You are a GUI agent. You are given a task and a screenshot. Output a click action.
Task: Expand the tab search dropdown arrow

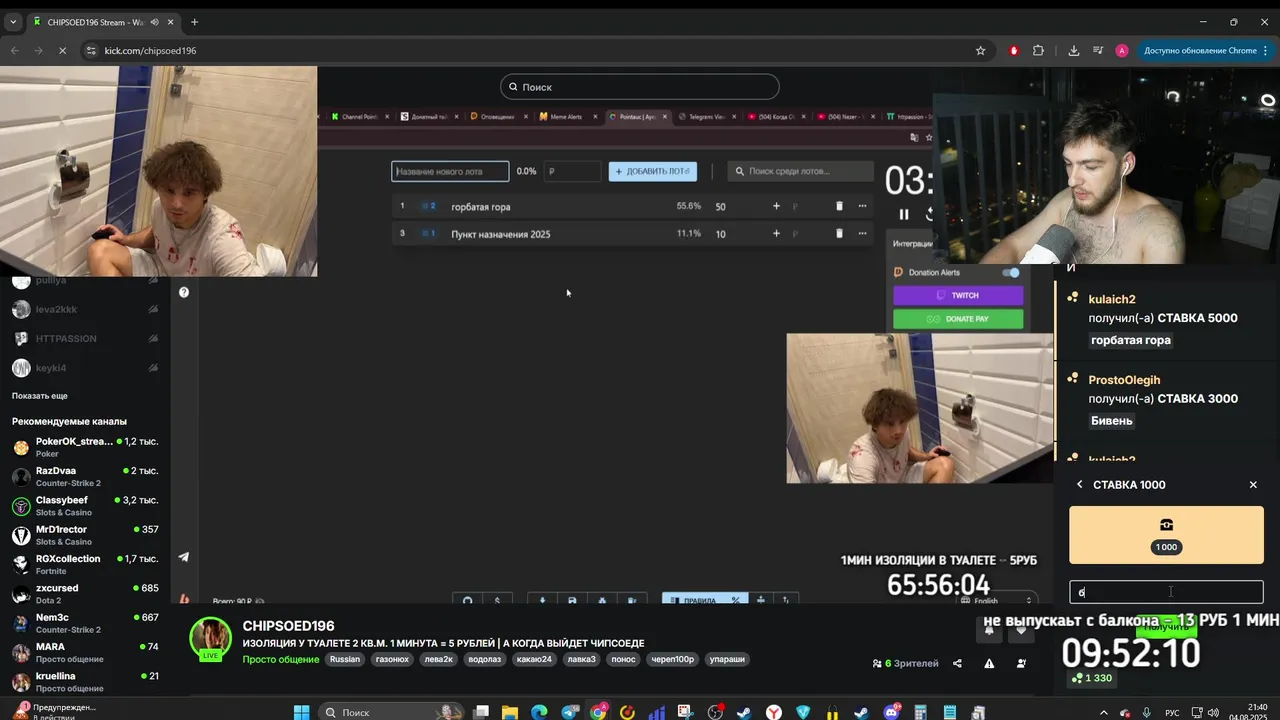coord(13,22)
